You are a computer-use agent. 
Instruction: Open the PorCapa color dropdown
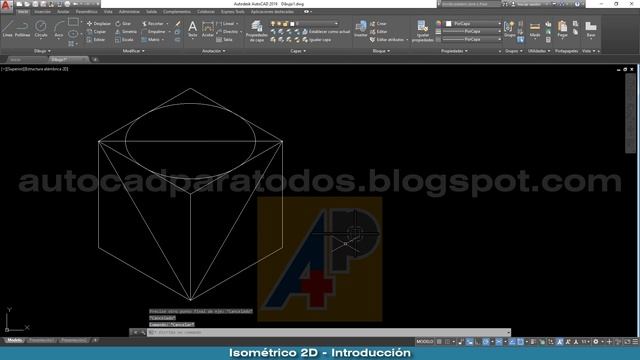pyautogui.click(x=473, y=24)
